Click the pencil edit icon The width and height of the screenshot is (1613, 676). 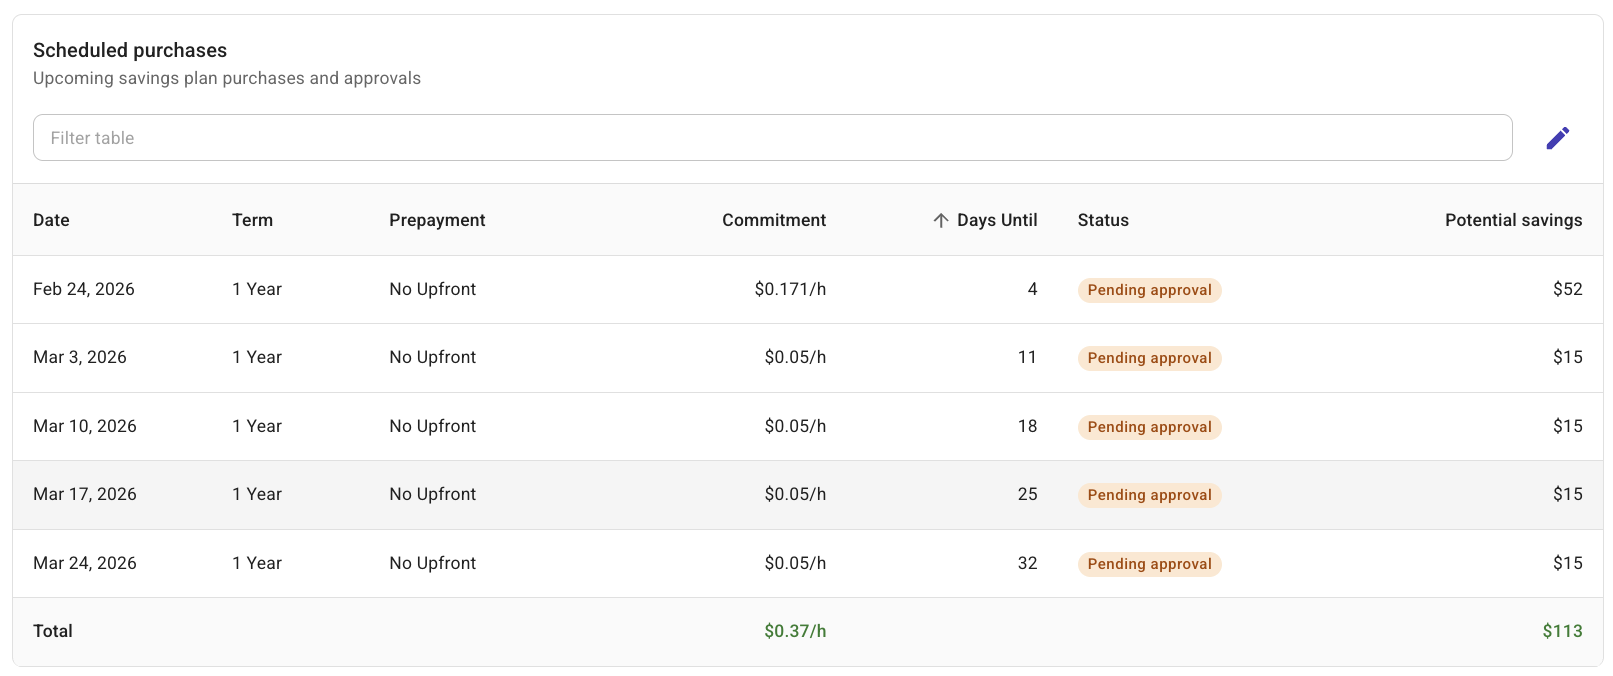[1557, 138]
